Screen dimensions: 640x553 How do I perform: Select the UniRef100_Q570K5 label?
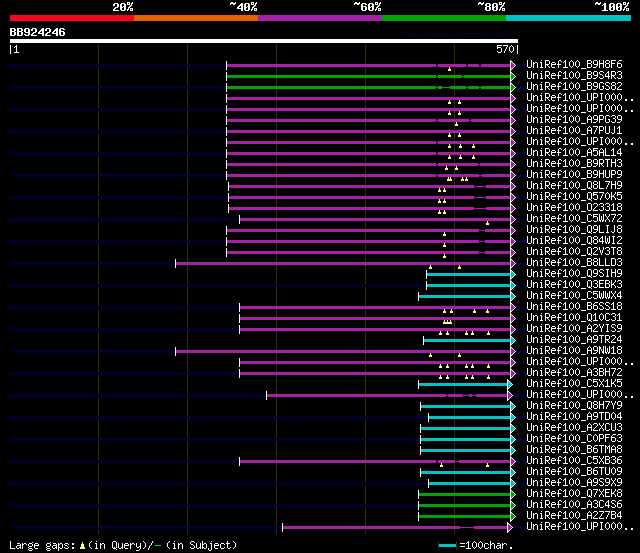click(574, 196)
